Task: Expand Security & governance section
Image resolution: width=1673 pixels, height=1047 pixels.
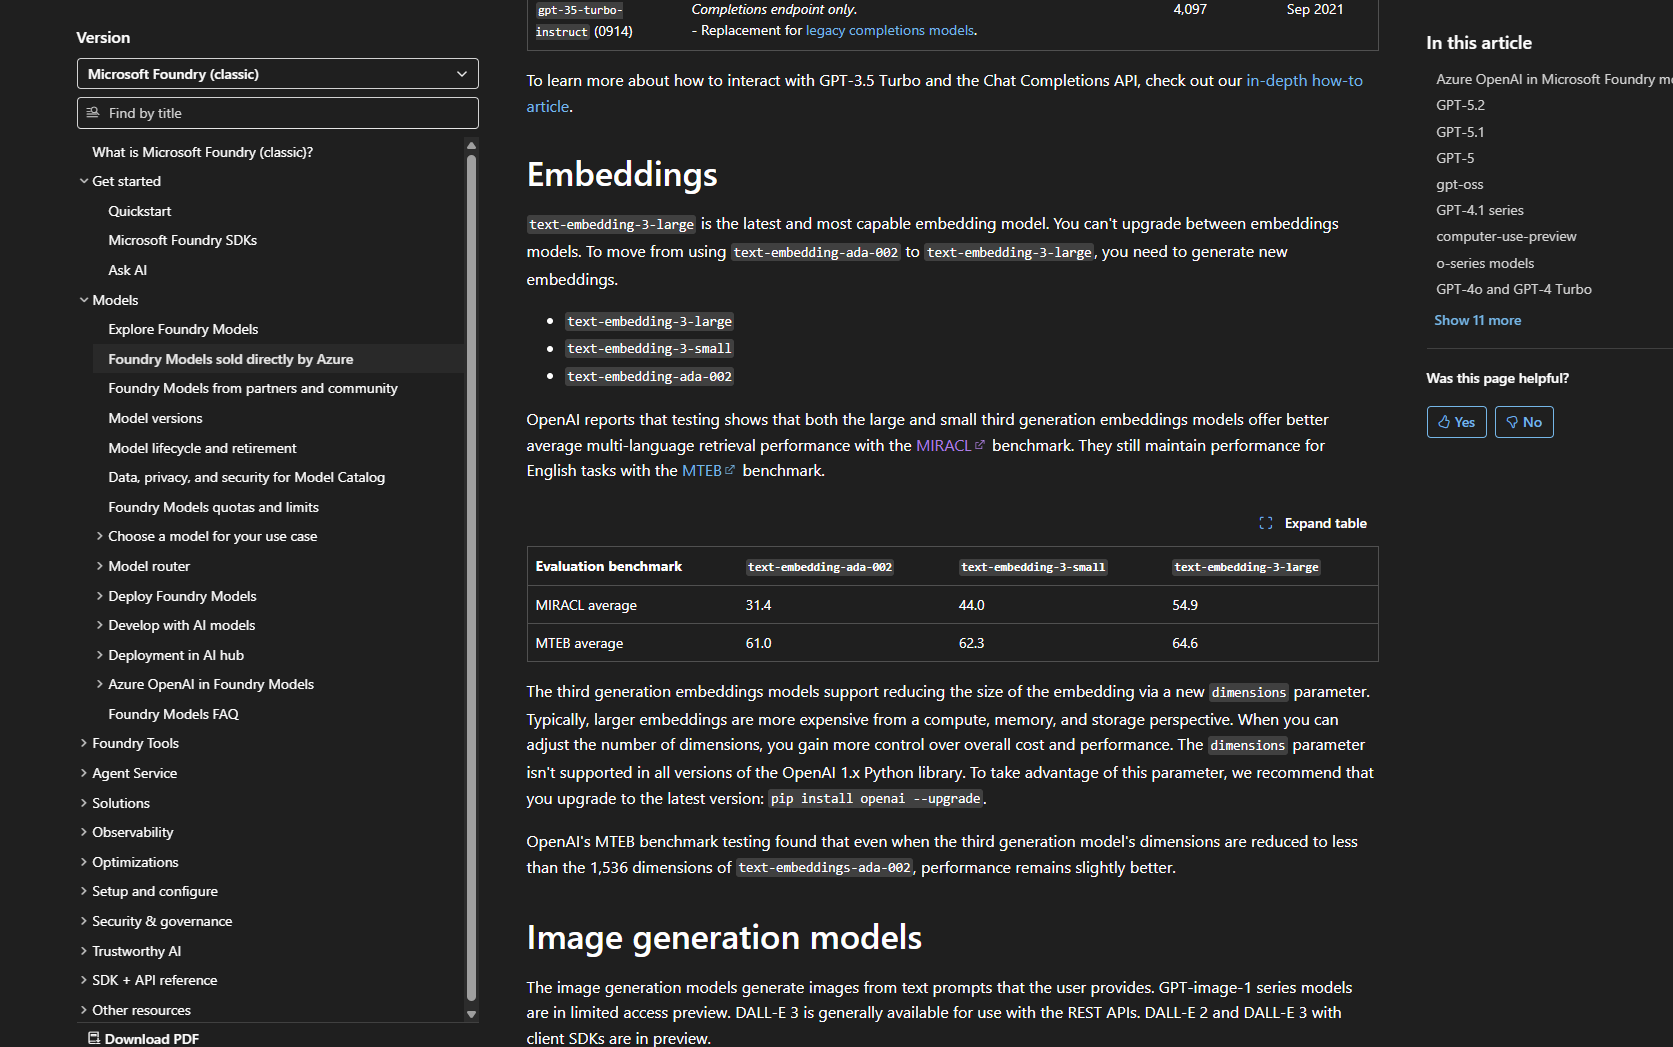Action: (x=84, y=921)
